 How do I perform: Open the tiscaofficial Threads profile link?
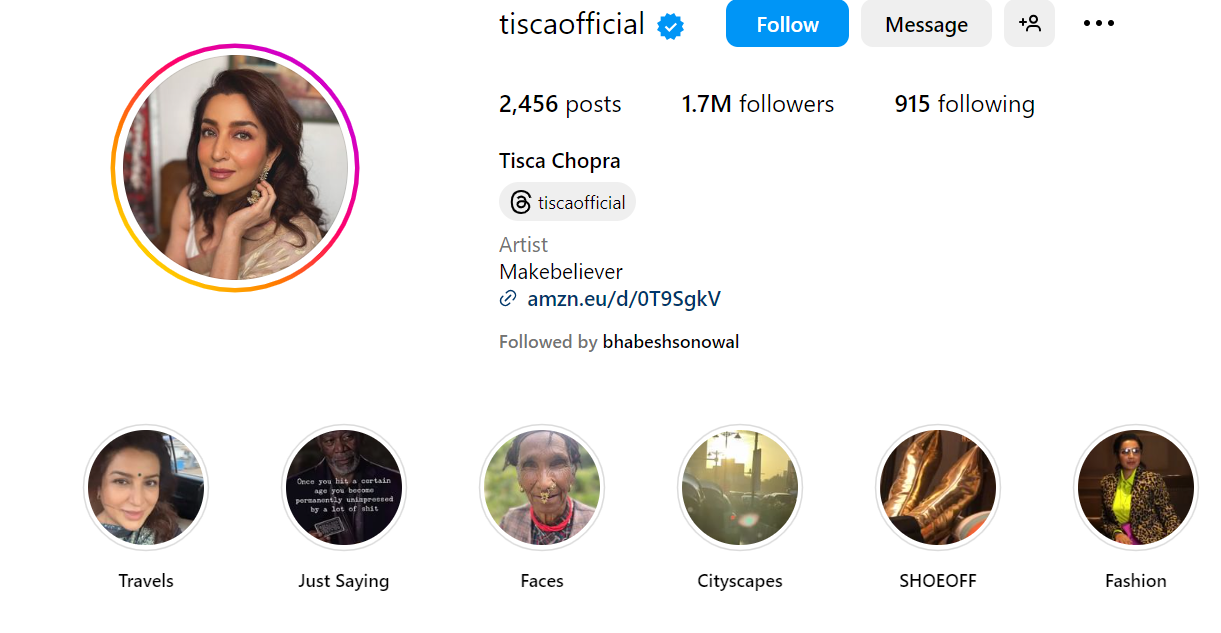pos(581,203)
